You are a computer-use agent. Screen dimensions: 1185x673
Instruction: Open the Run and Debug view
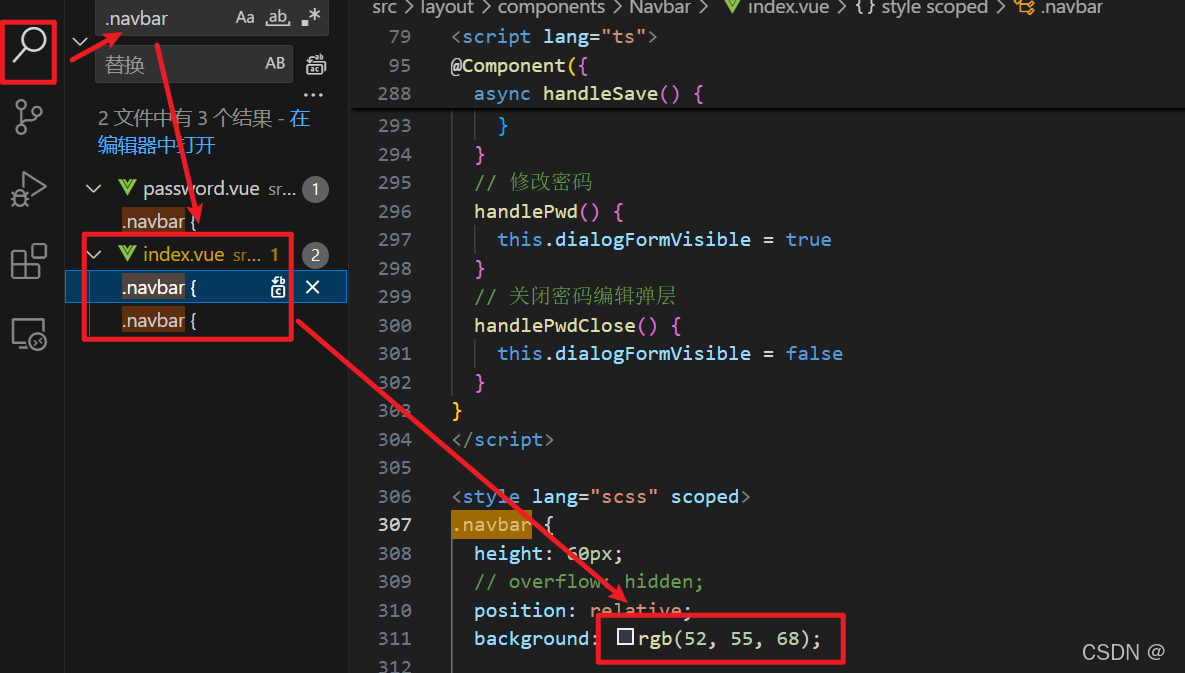29,189
